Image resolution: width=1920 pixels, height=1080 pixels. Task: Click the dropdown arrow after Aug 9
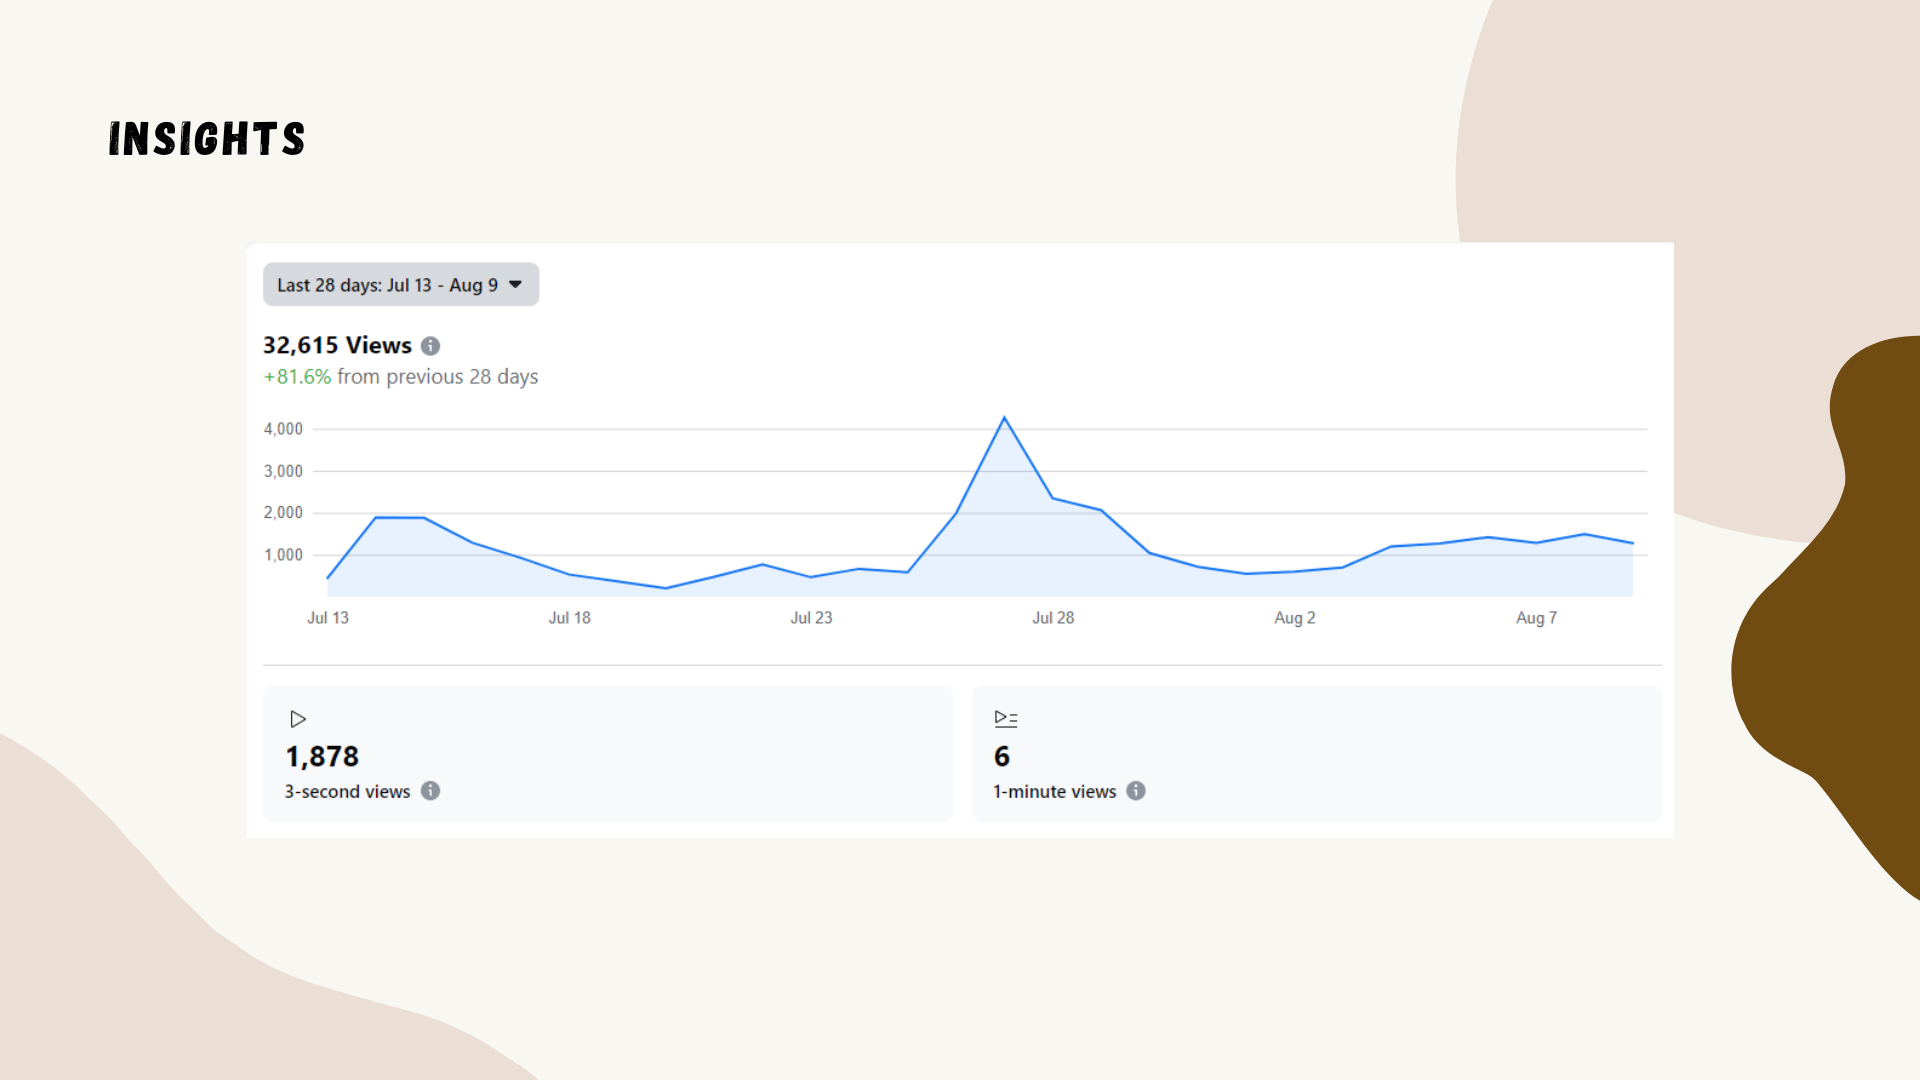pyautogui.click(x=515, y=285)
